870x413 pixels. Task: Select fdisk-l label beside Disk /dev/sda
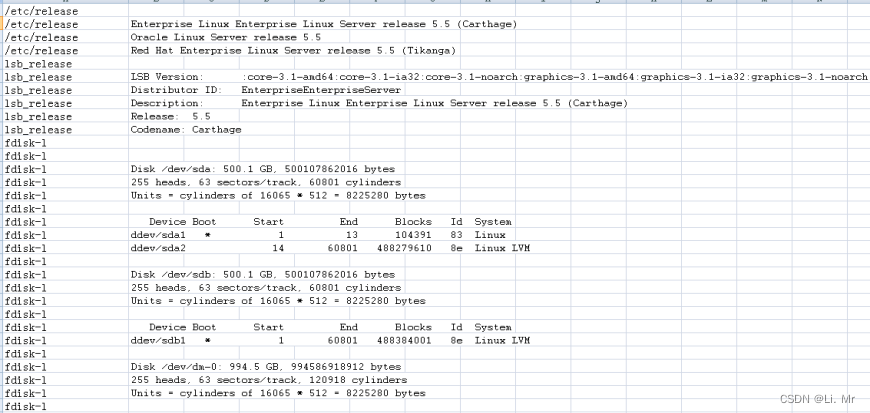pos(26,169)
